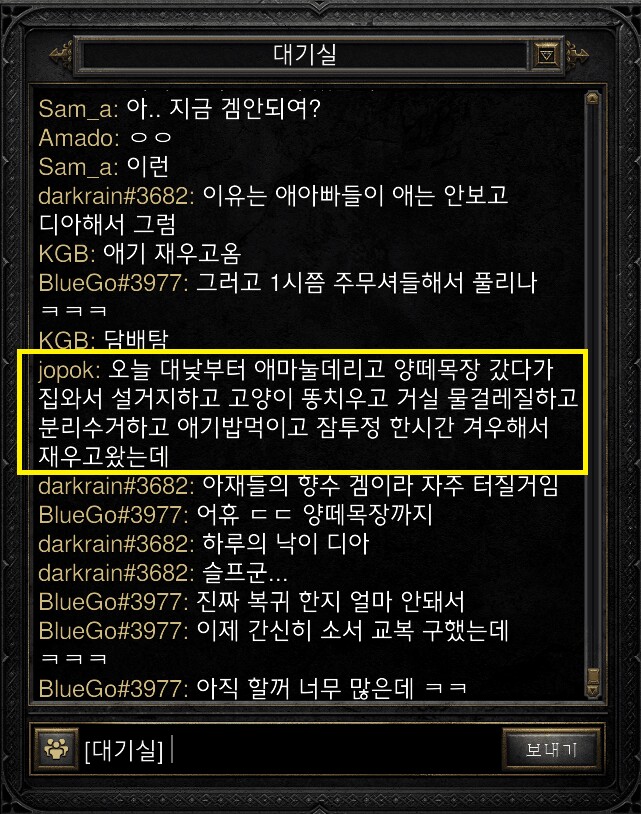Open the channel list dropdown arrow
The height and width of the screenshot is (814, 641).
(x=546, y=55)
